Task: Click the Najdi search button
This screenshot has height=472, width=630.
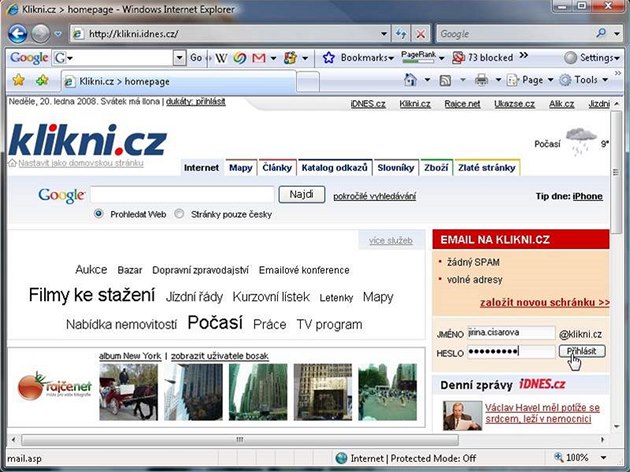Action: (x=301, y=195)
